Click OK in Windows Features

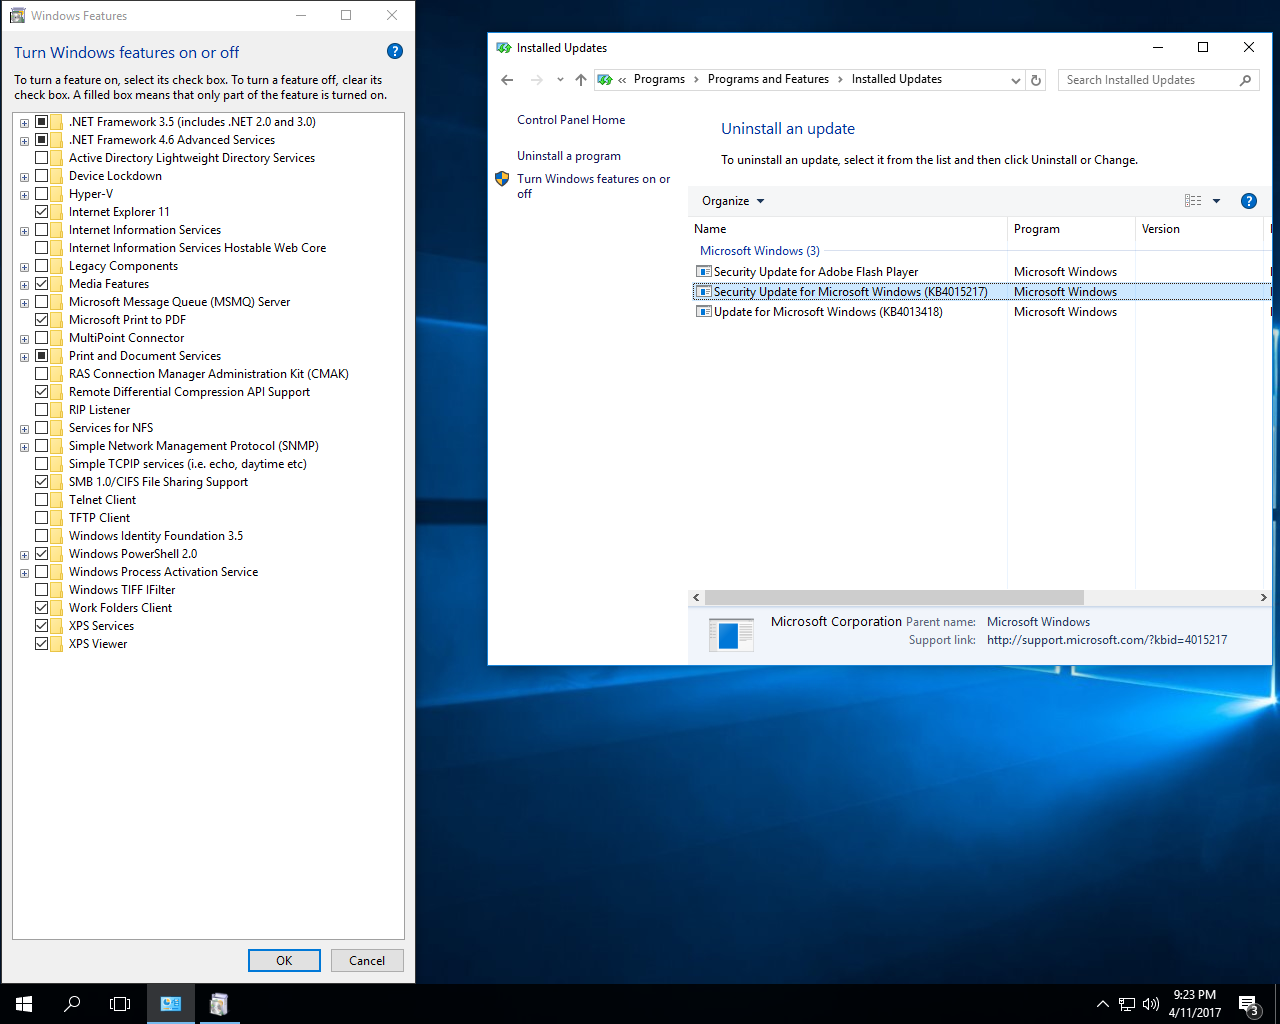[x=284, y=960]
